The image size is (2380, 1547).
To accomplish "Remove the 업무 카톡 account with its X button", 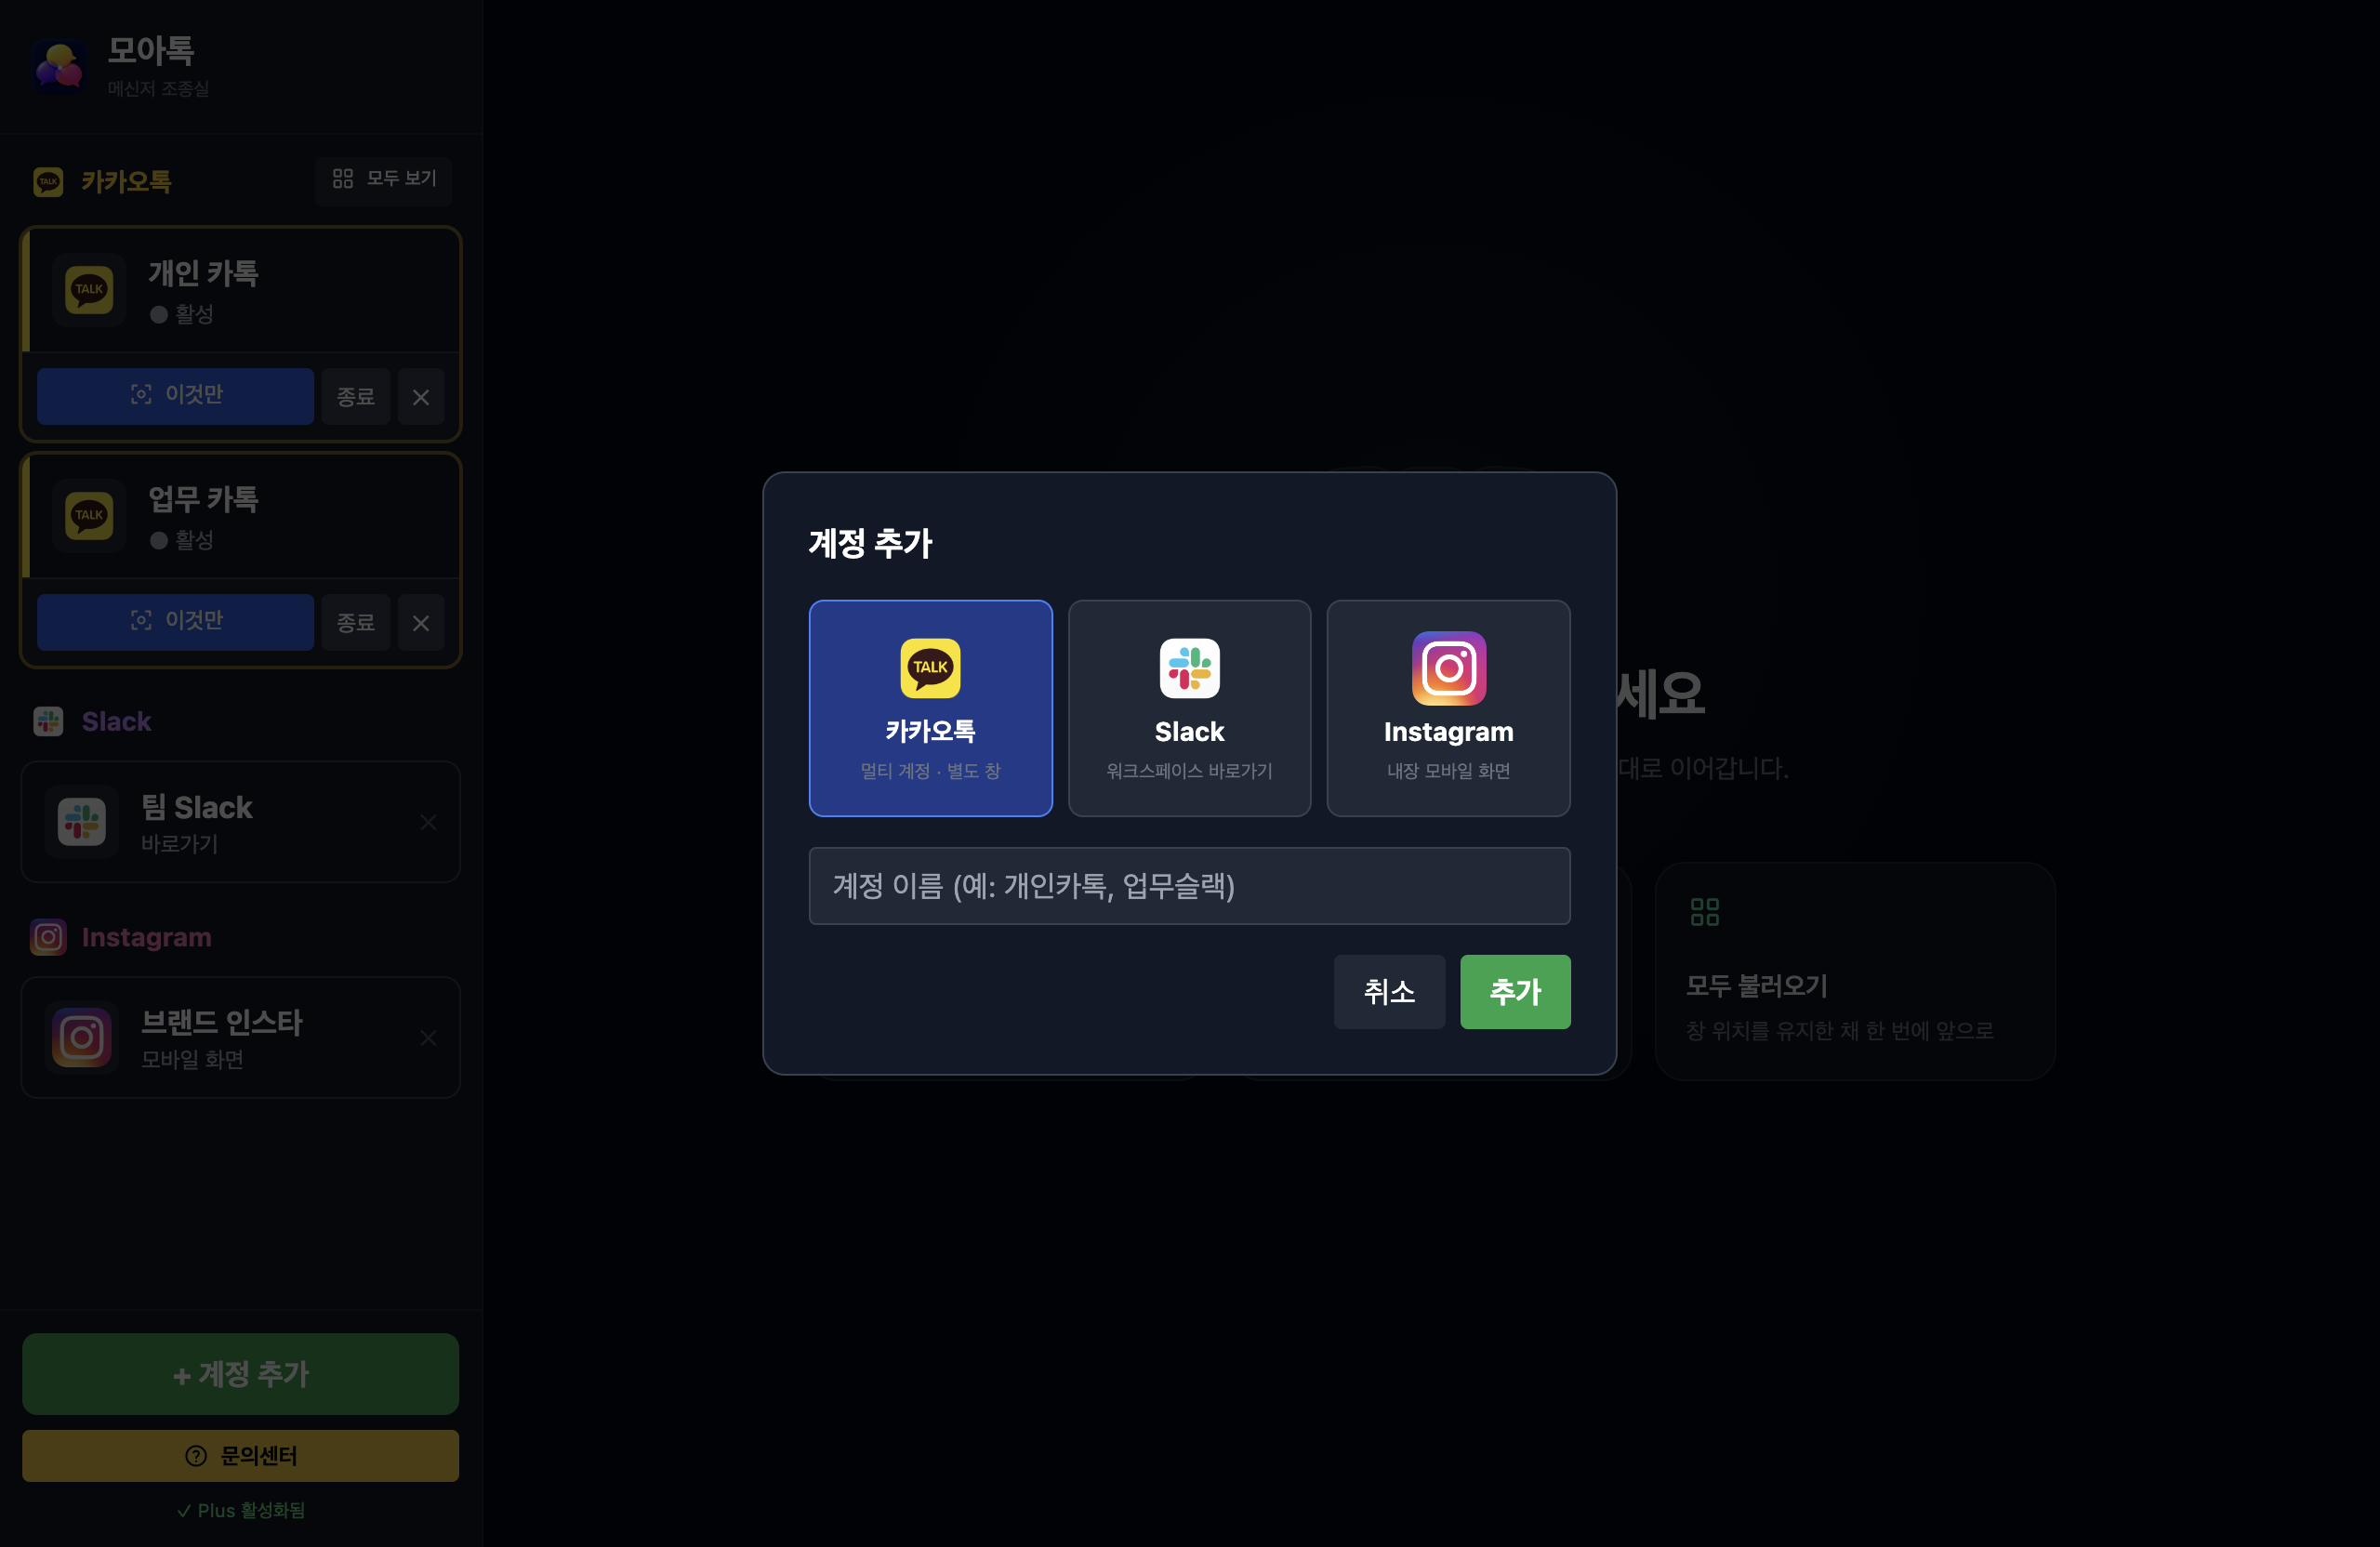I will click(421, 623).
